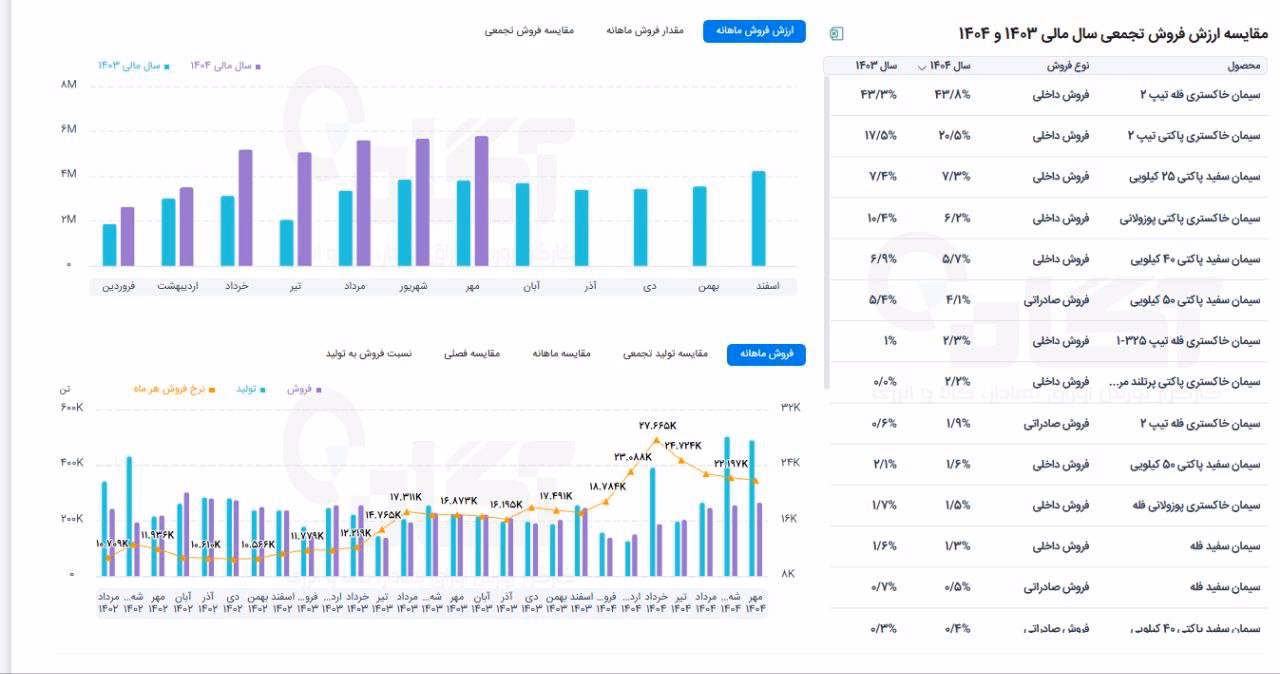This screenshot has height=674, width=1280.
Task: Hide the فروش series via legend
Action: click(318, 389)
